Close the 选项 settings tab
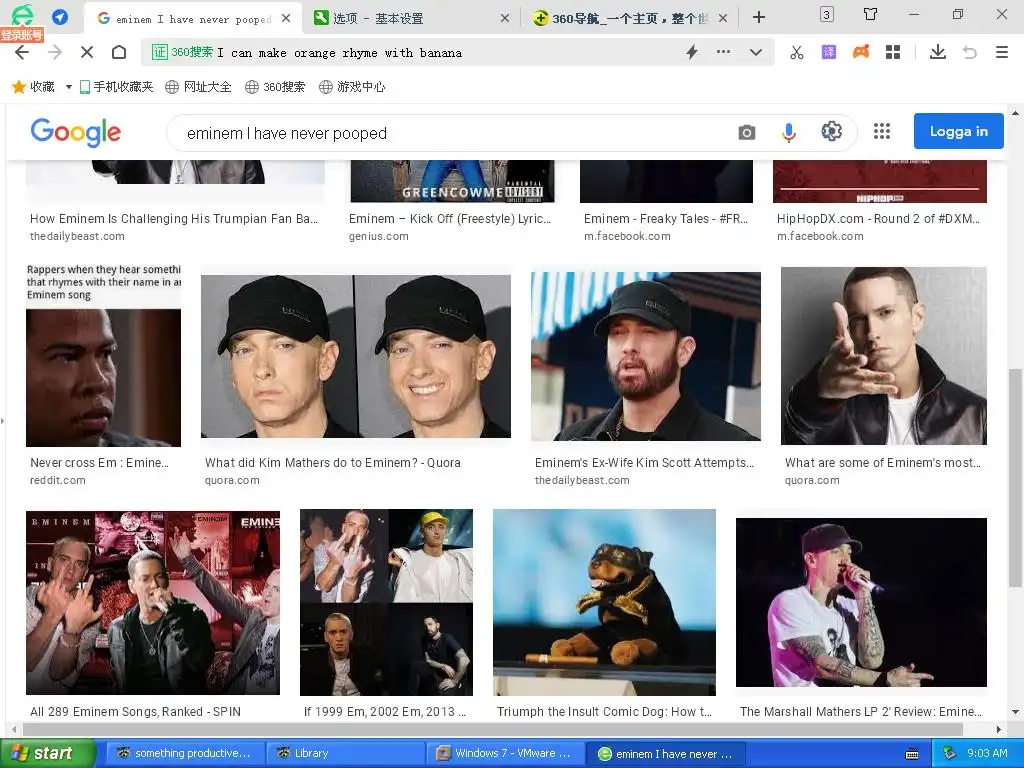 505,18
